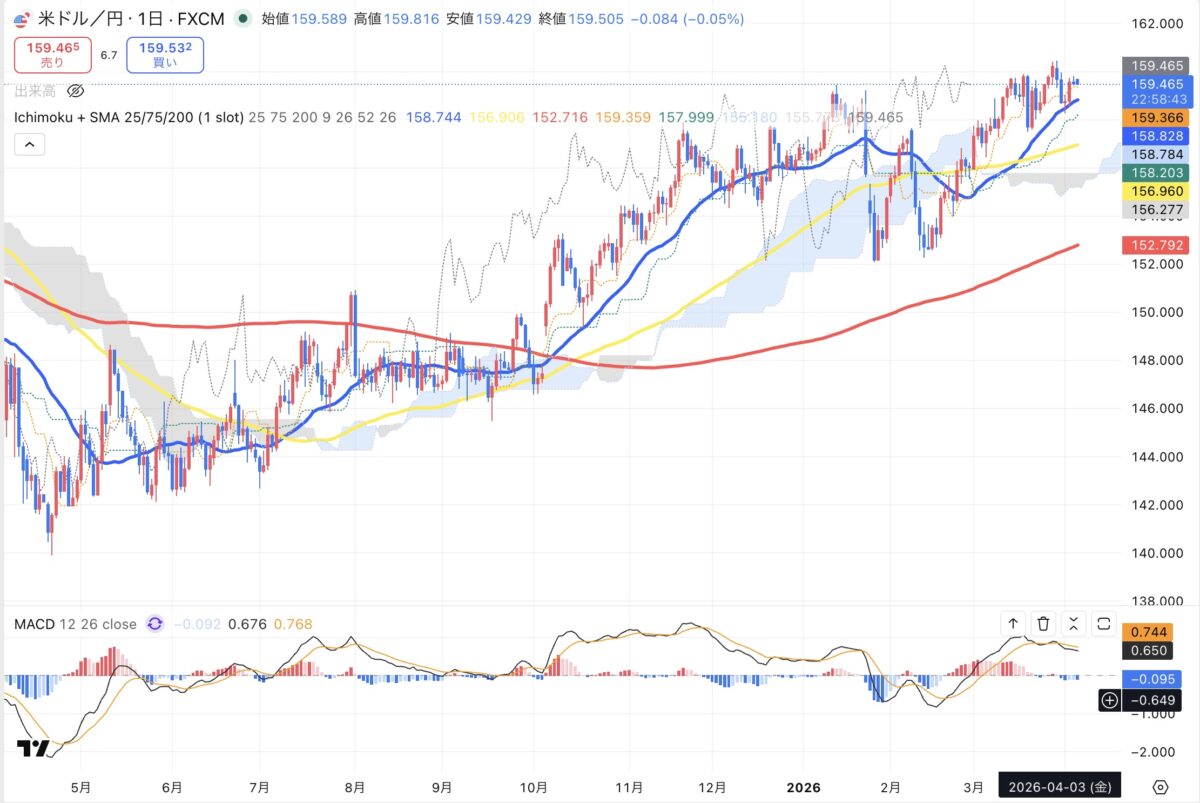1200x803 pixels.
Task: Toggle visibility of 出来高 volume indicator
Action: (x=75, y=91)
